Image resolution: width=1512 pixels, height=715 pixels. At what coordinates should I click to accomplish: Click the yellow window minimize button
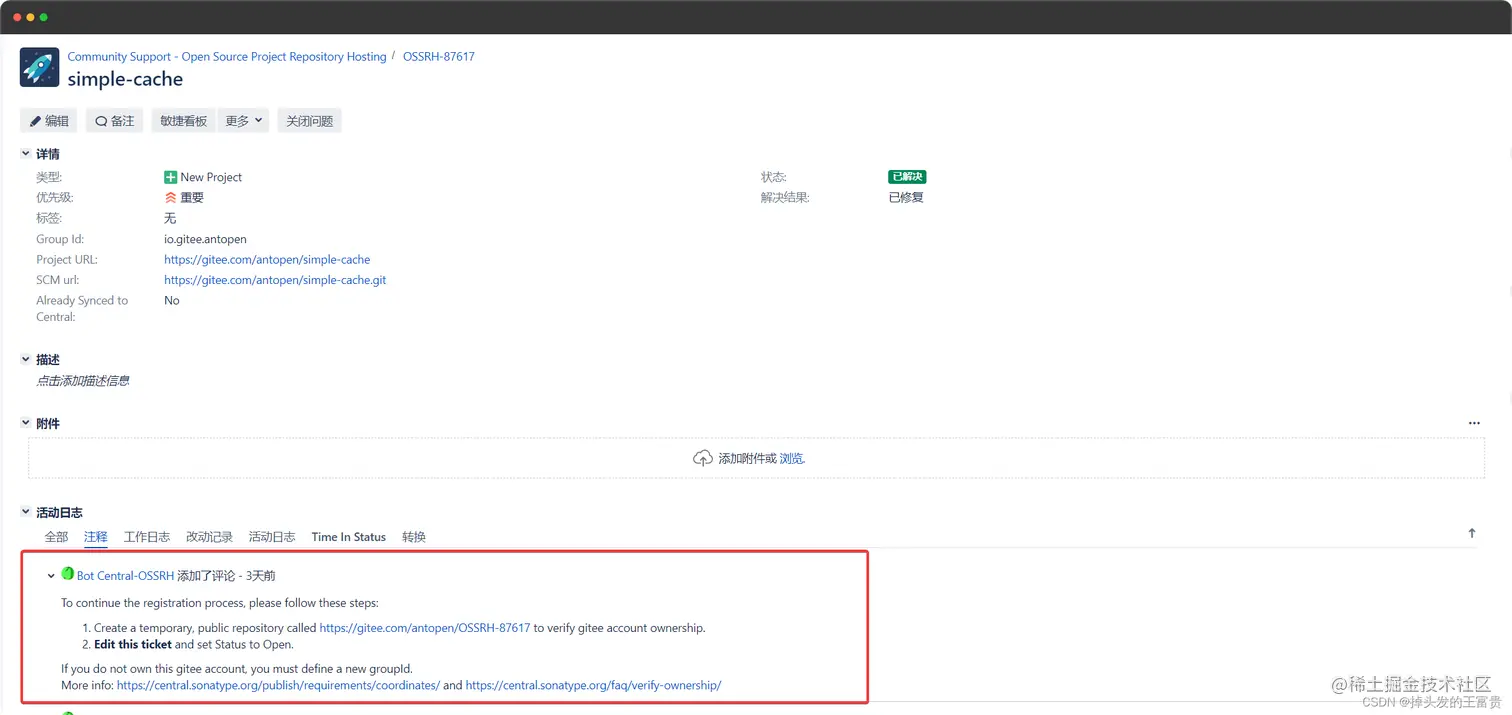pyautogui.click(x=30, y=17)
